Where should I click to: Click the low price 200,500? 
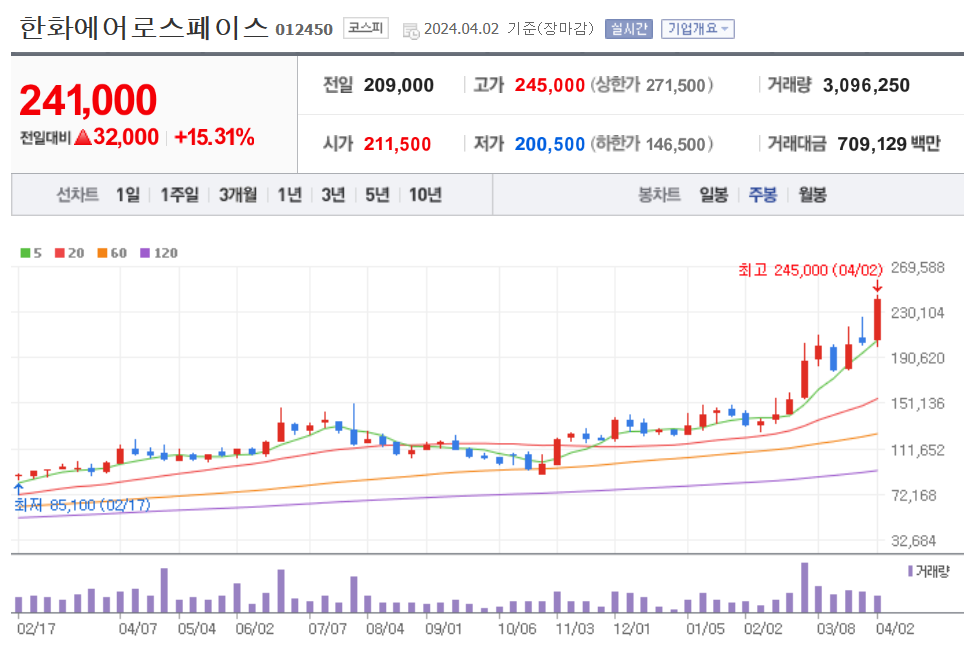click(x=550, y=144)
